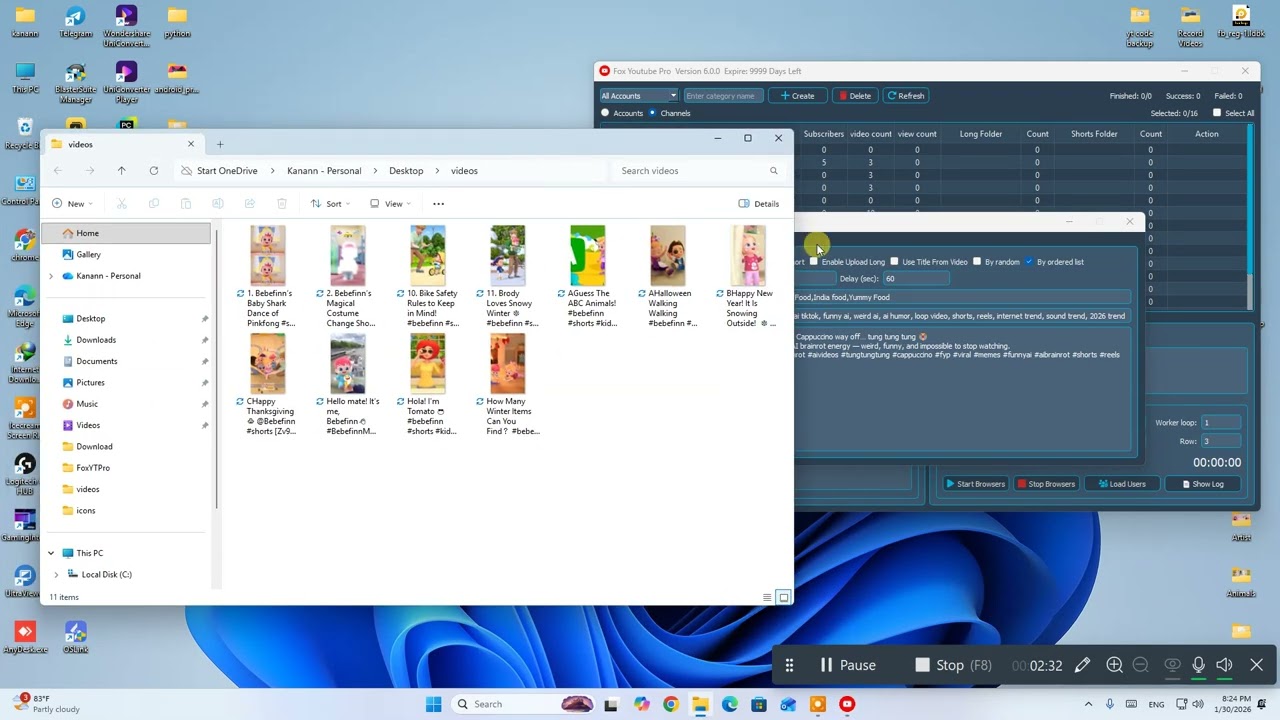The image size is (1280, 720).
Task: Toggle the webcam icon on recorder bar
Action: tap(1172, 665)
